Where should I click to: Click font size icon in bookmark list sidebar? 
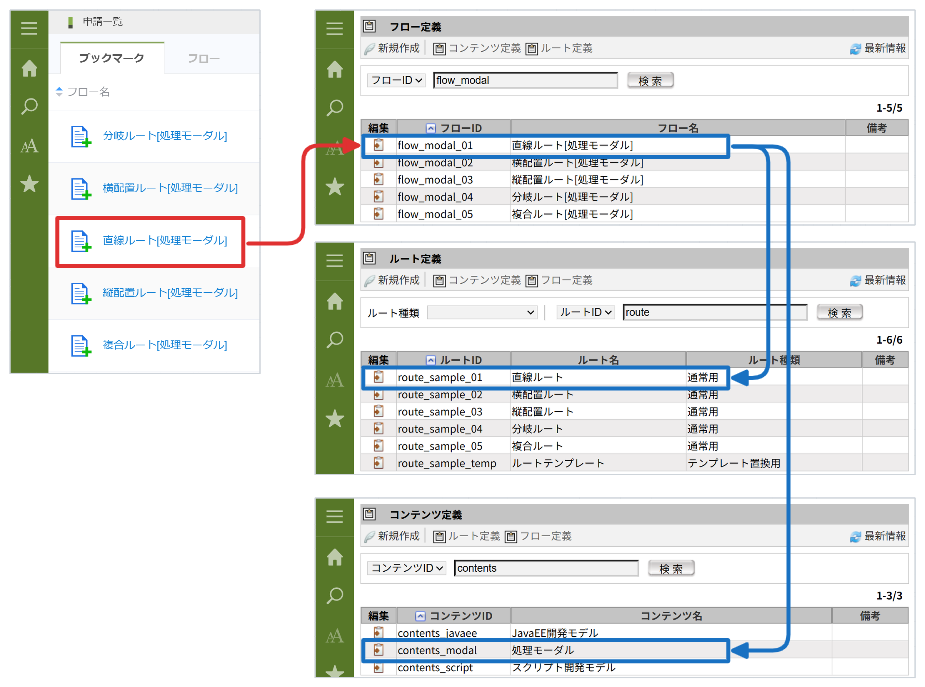[29, 146]
